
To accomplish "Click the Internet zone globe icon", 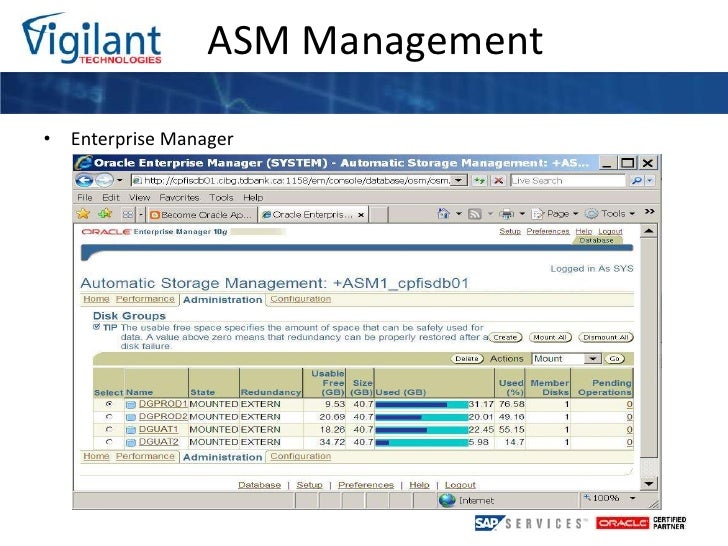I will coord(447,500).
